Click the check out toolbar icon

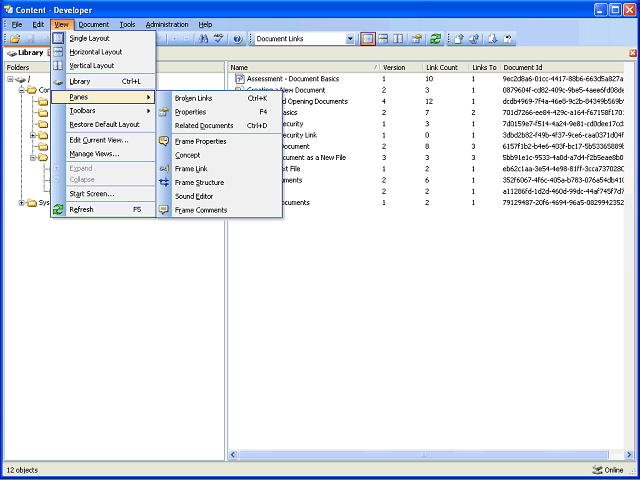pyautogui.click(x=492, y=39)
